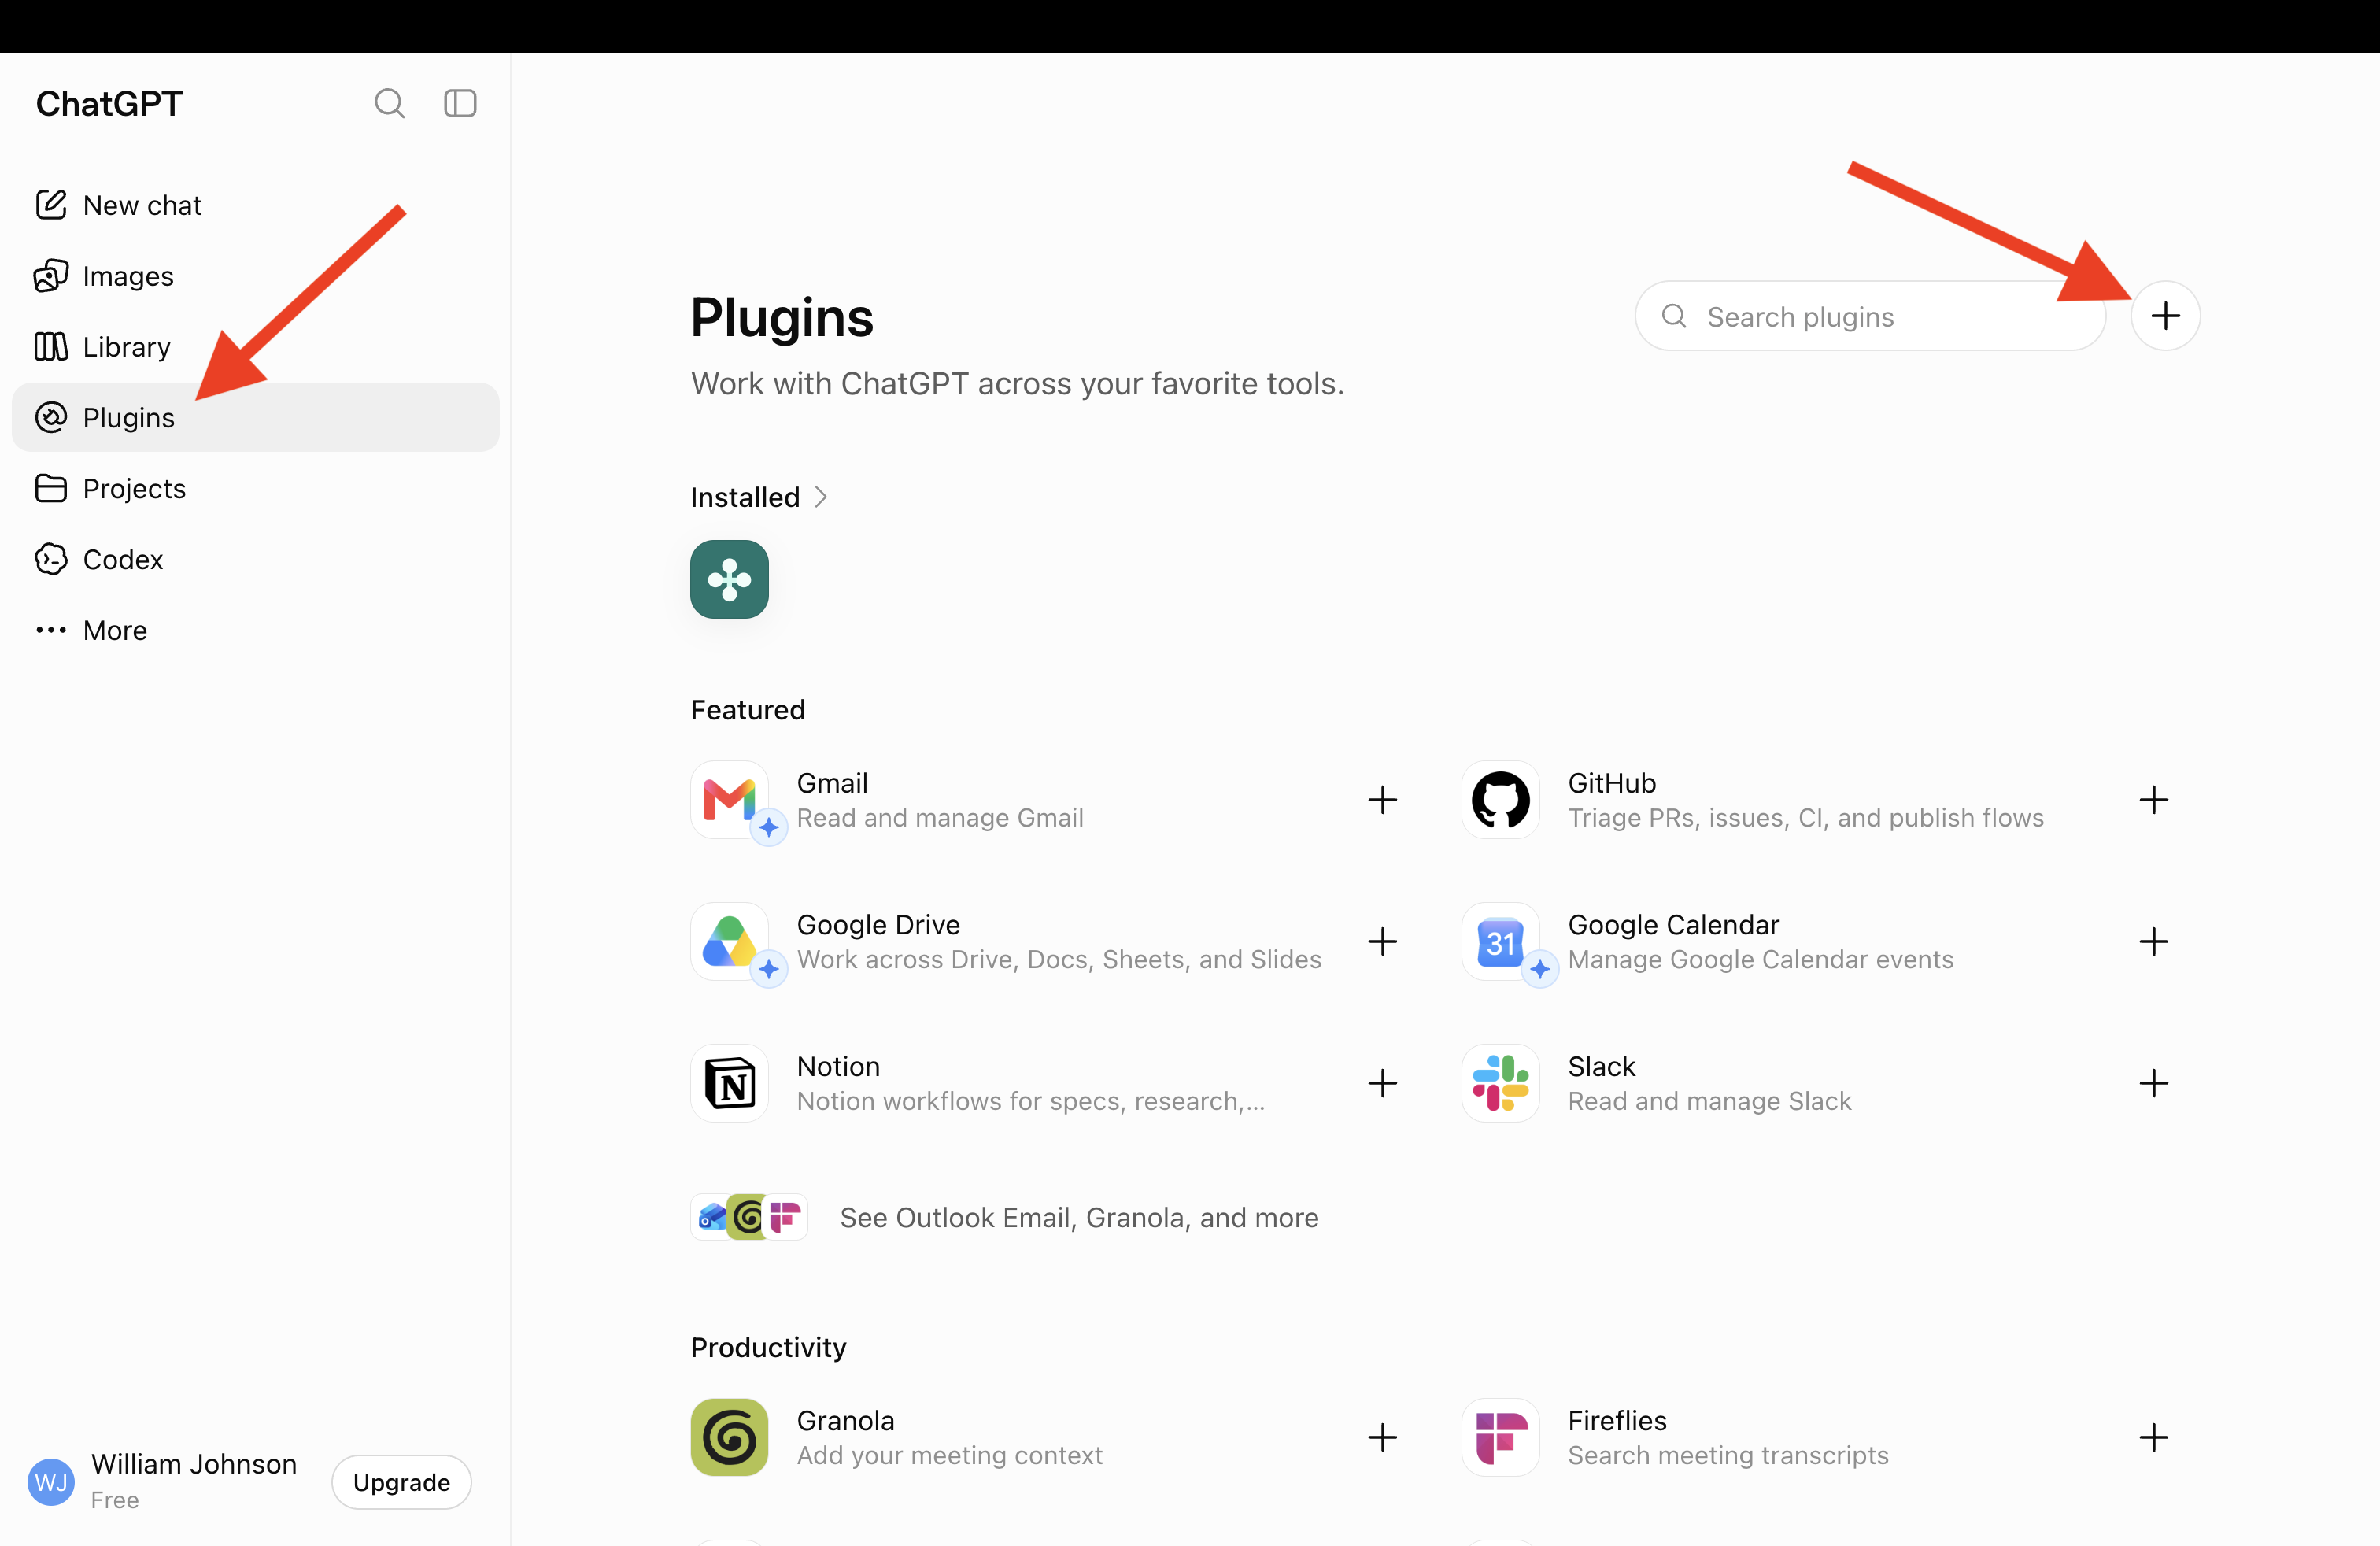Screen dimensions: 2380x1546
Task: Click the WJ profile avatar
Action: [x=51, y=1482]
